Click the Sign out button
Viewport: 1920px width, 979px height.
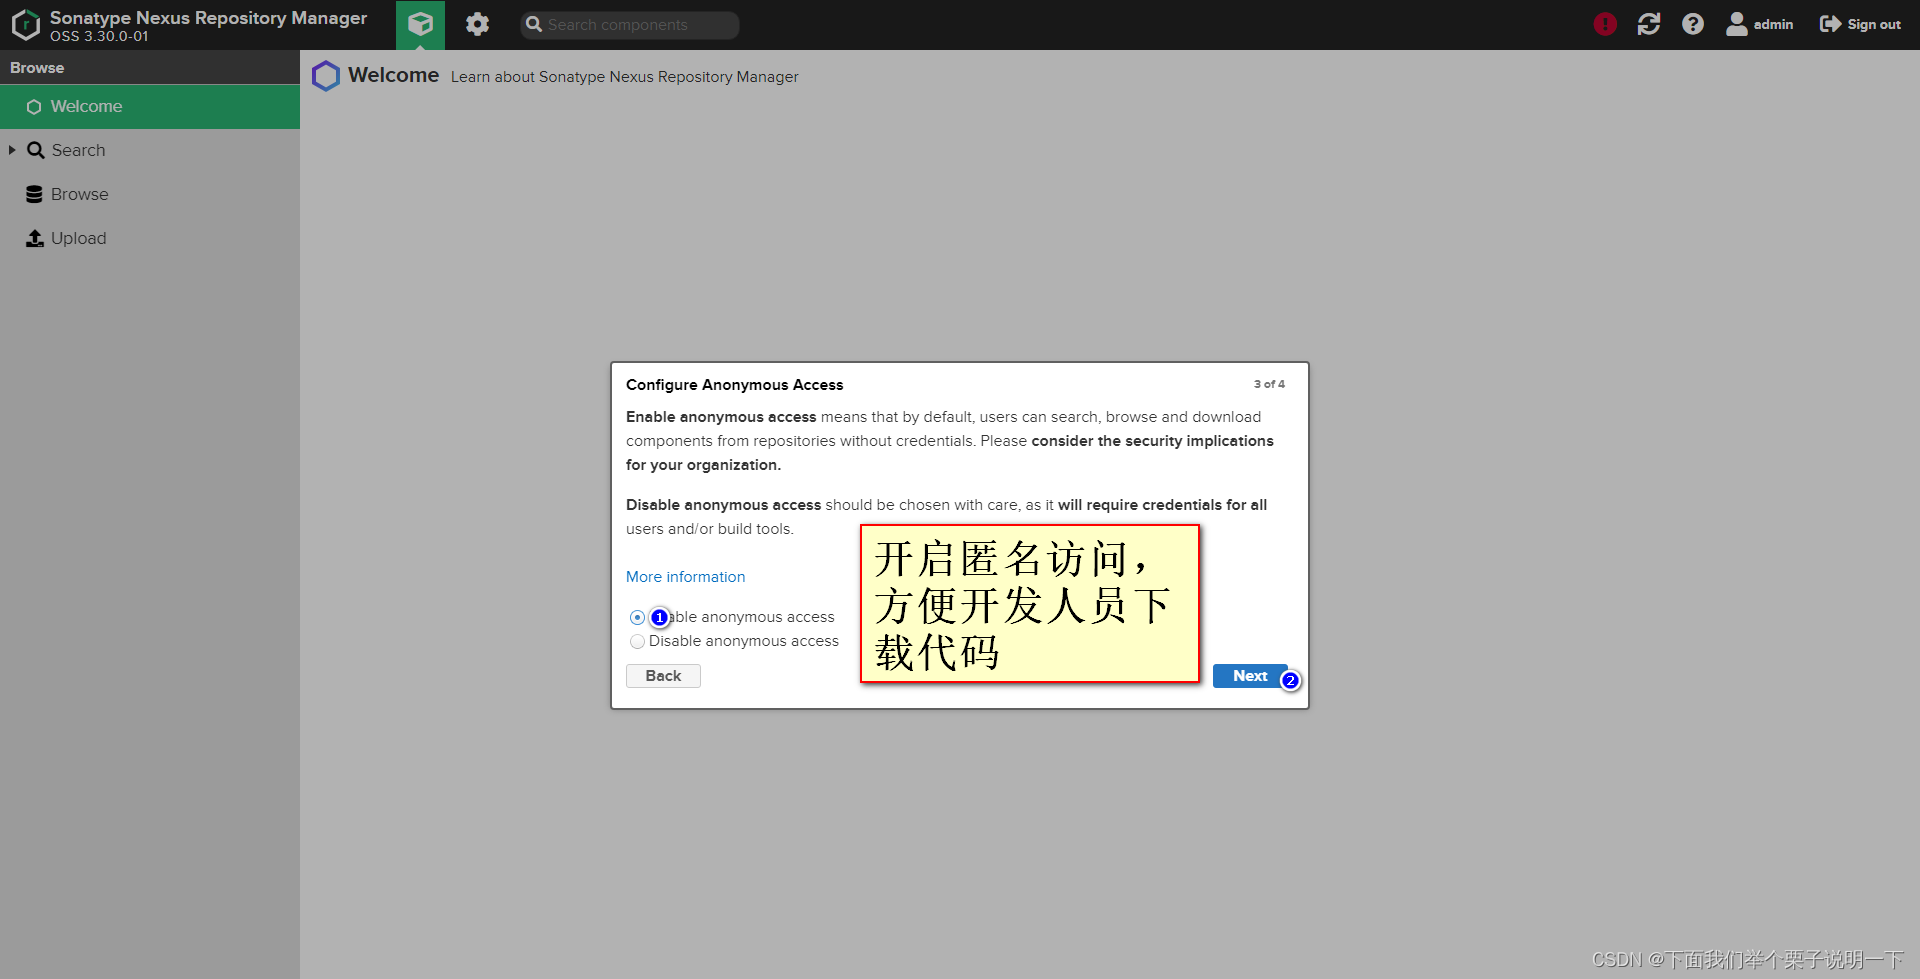(1860, 24)
